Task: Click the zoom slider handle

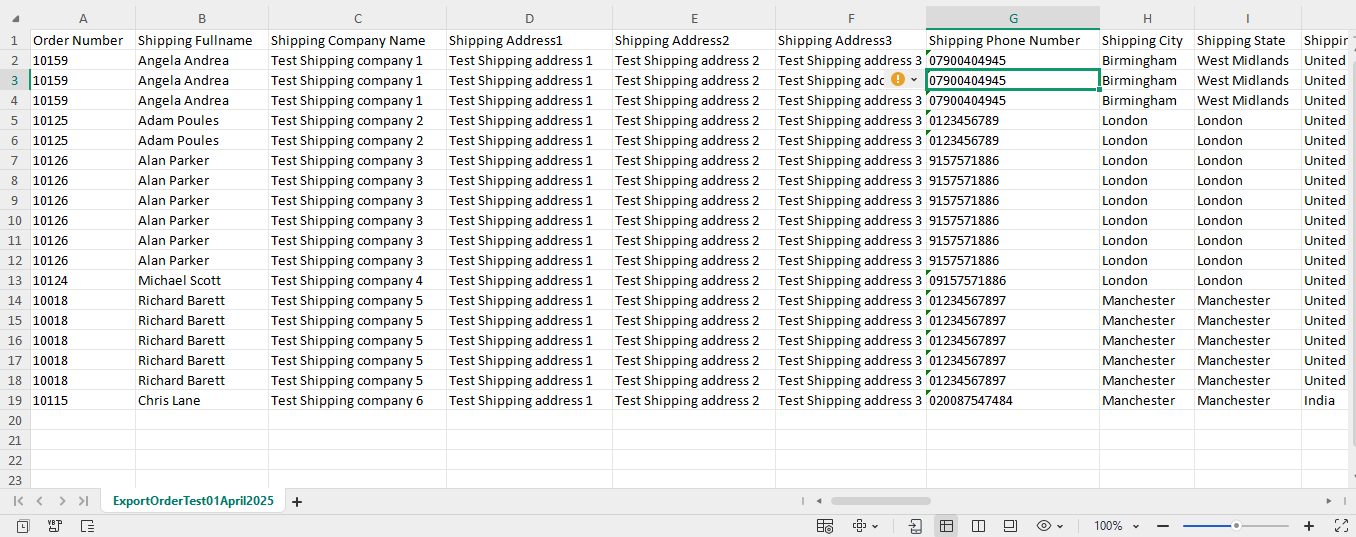Action: click(x=1237, y=526)
